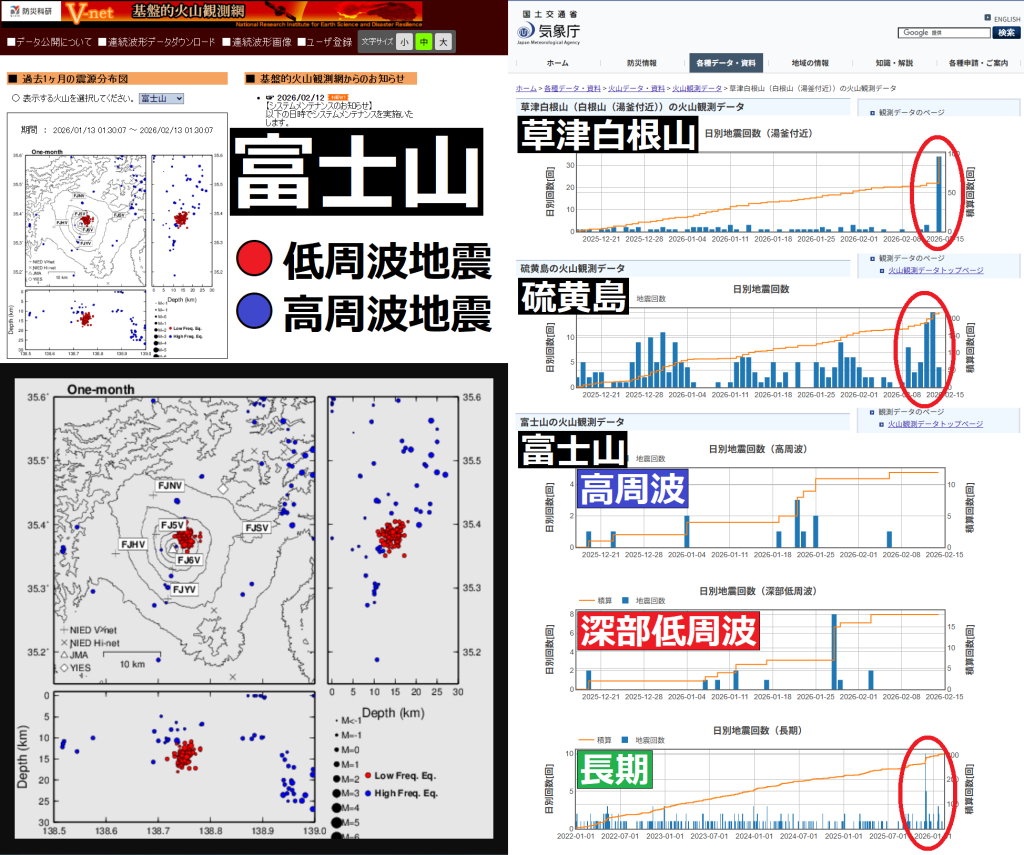Set font size to 大 (large)
Image resolution: width=1024 pixels, height=855 pixels.
[444, 42]
